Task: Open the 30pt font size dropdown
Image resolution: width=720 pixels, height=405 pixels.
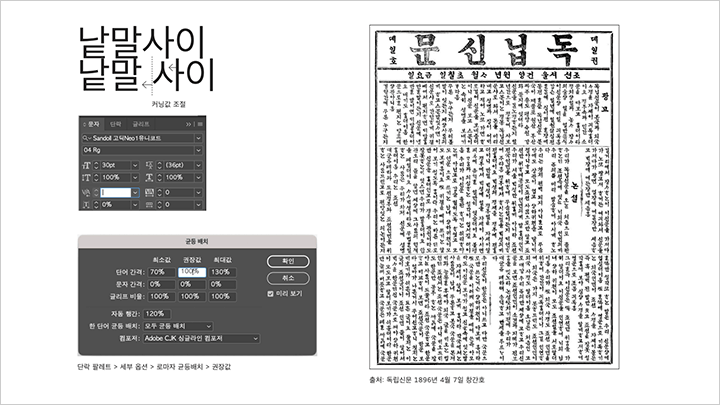Action: (135, 165)
